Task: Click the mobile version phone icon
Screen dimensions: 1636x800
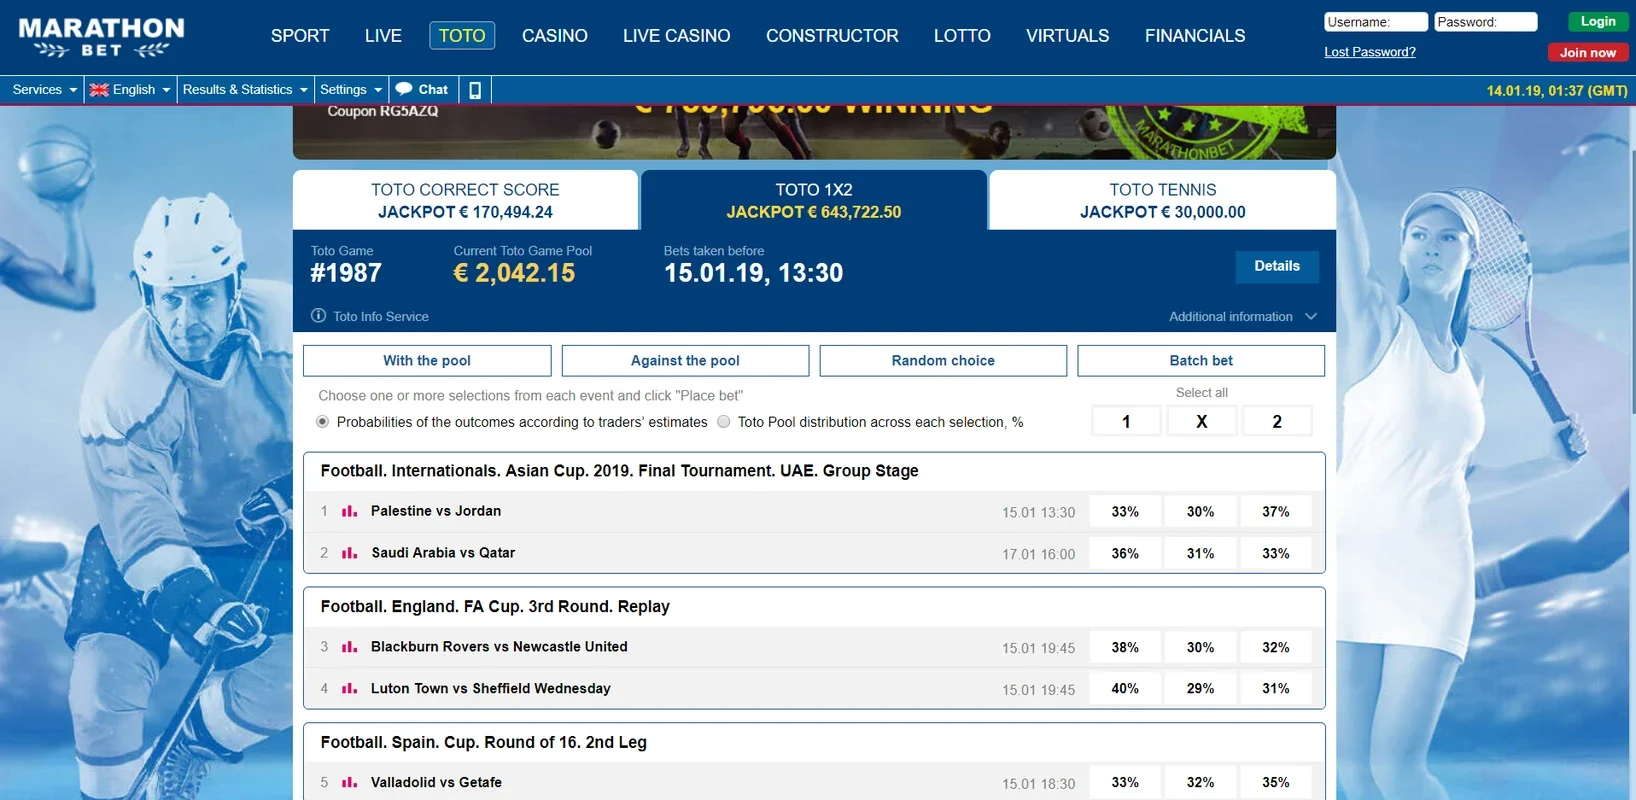Action: click(475, 90)
